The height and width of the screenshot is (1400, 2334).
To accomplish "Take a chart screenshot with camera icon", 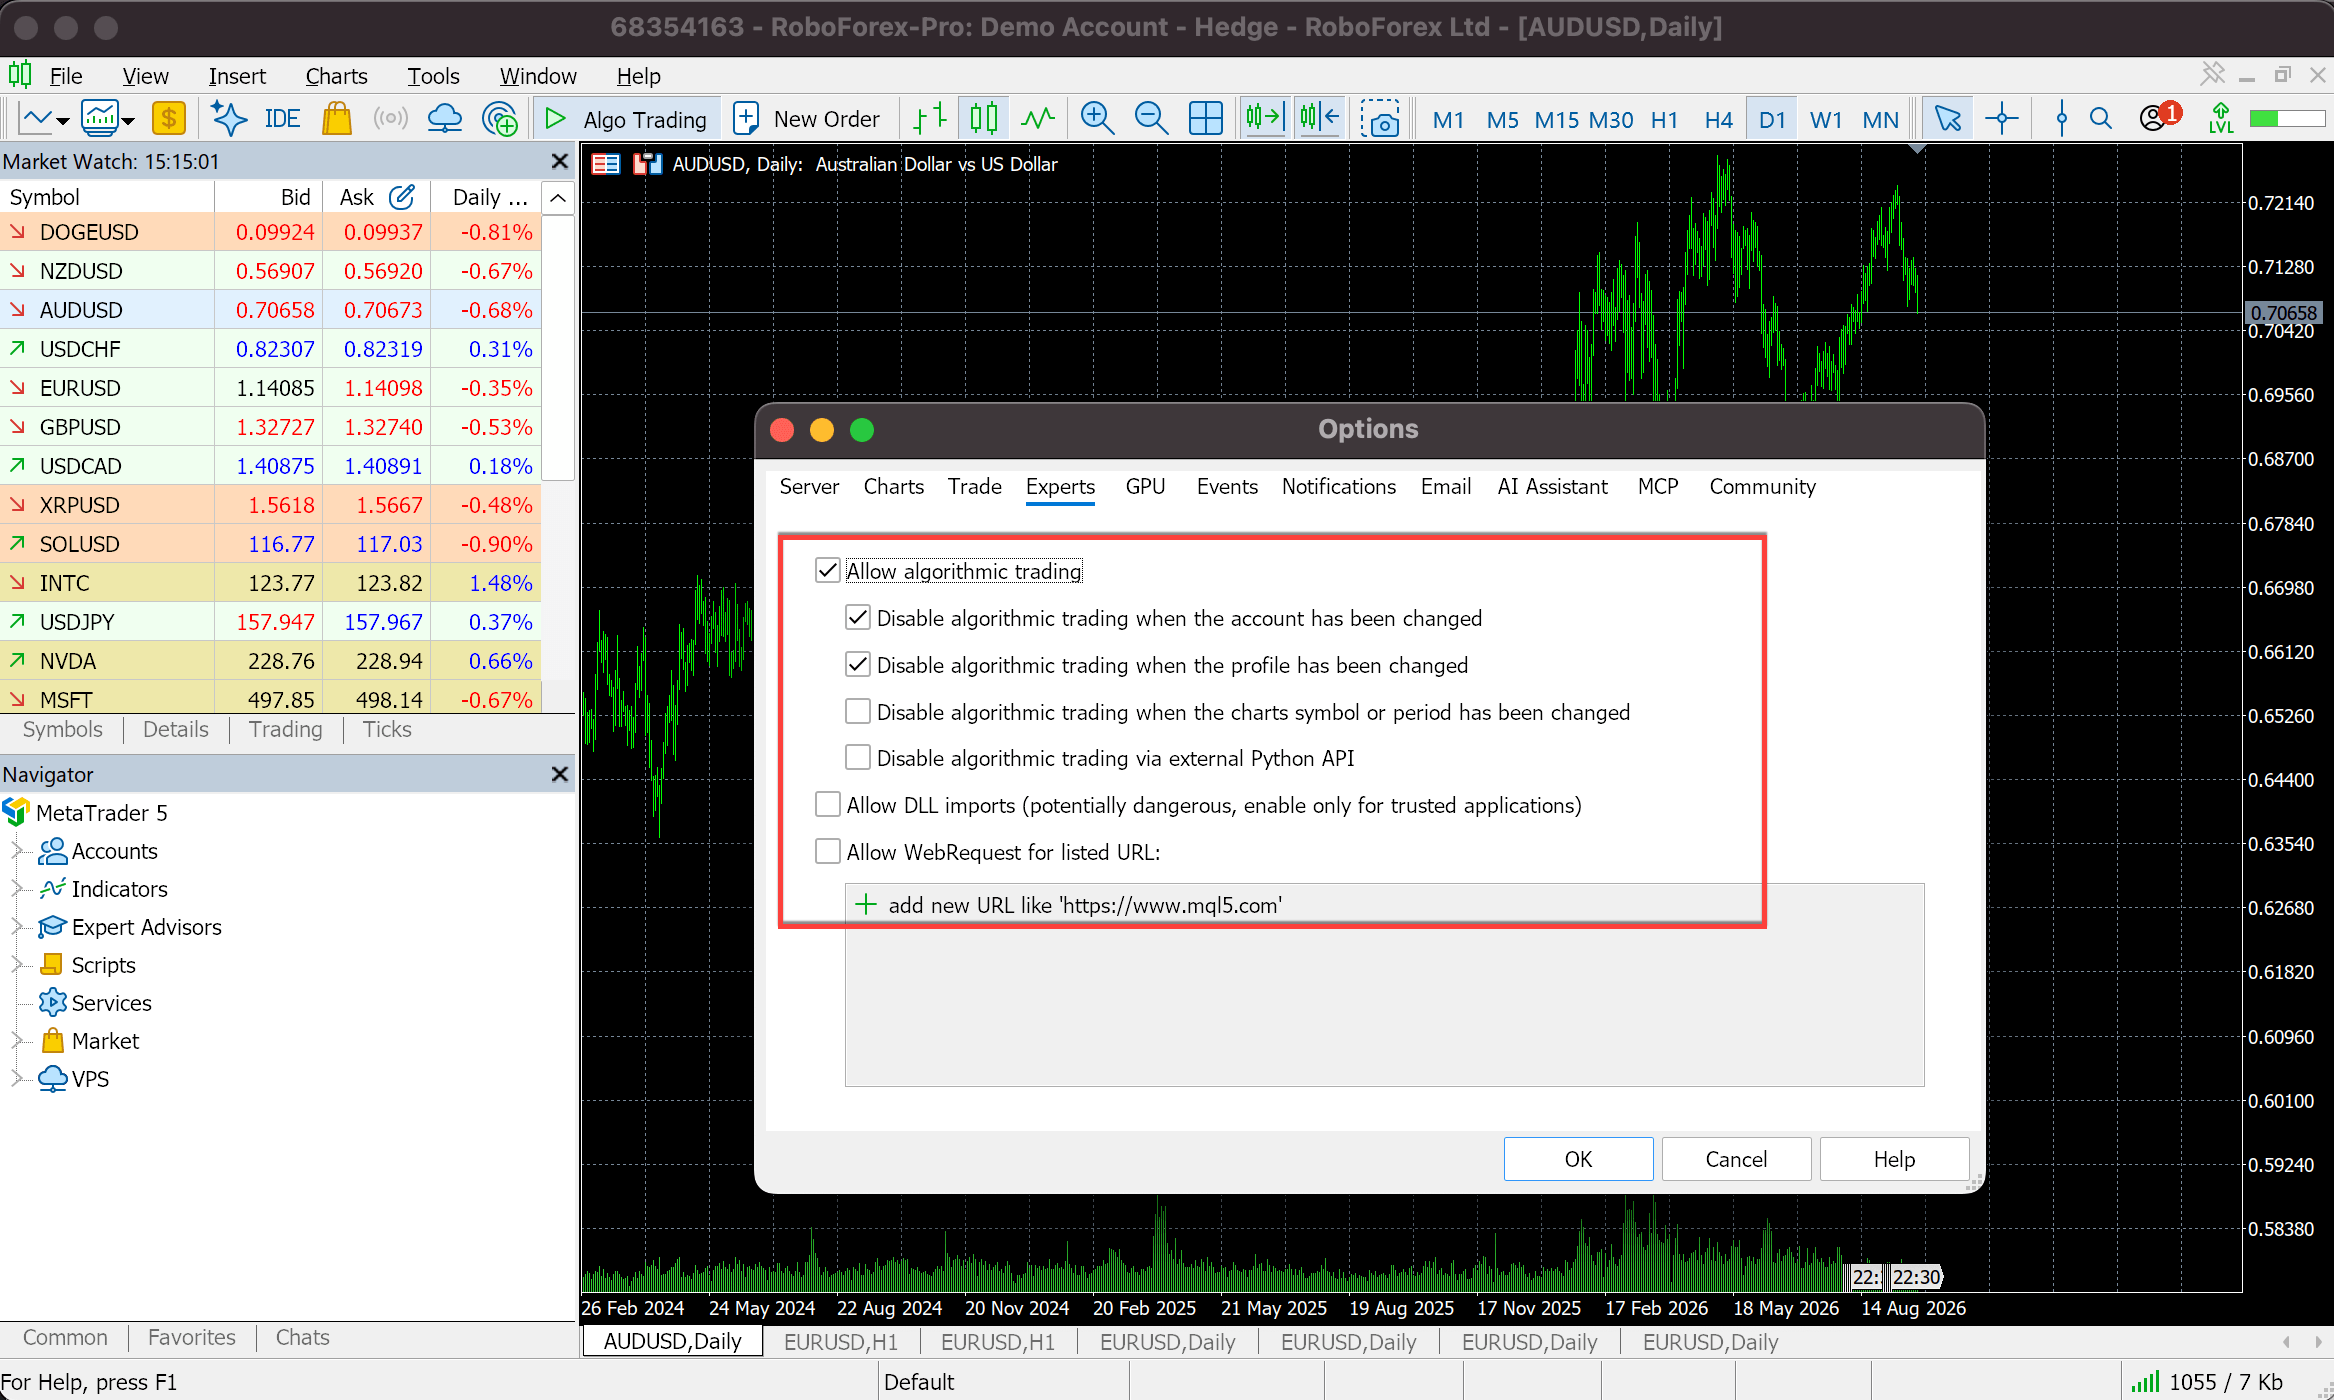I will click(1380, 119).
